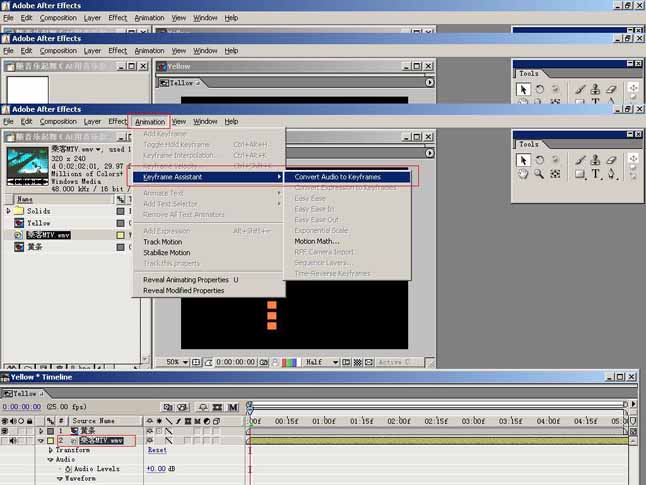
Task: Choose Reveal Modified Properties
Action: (x=184, y=291)
